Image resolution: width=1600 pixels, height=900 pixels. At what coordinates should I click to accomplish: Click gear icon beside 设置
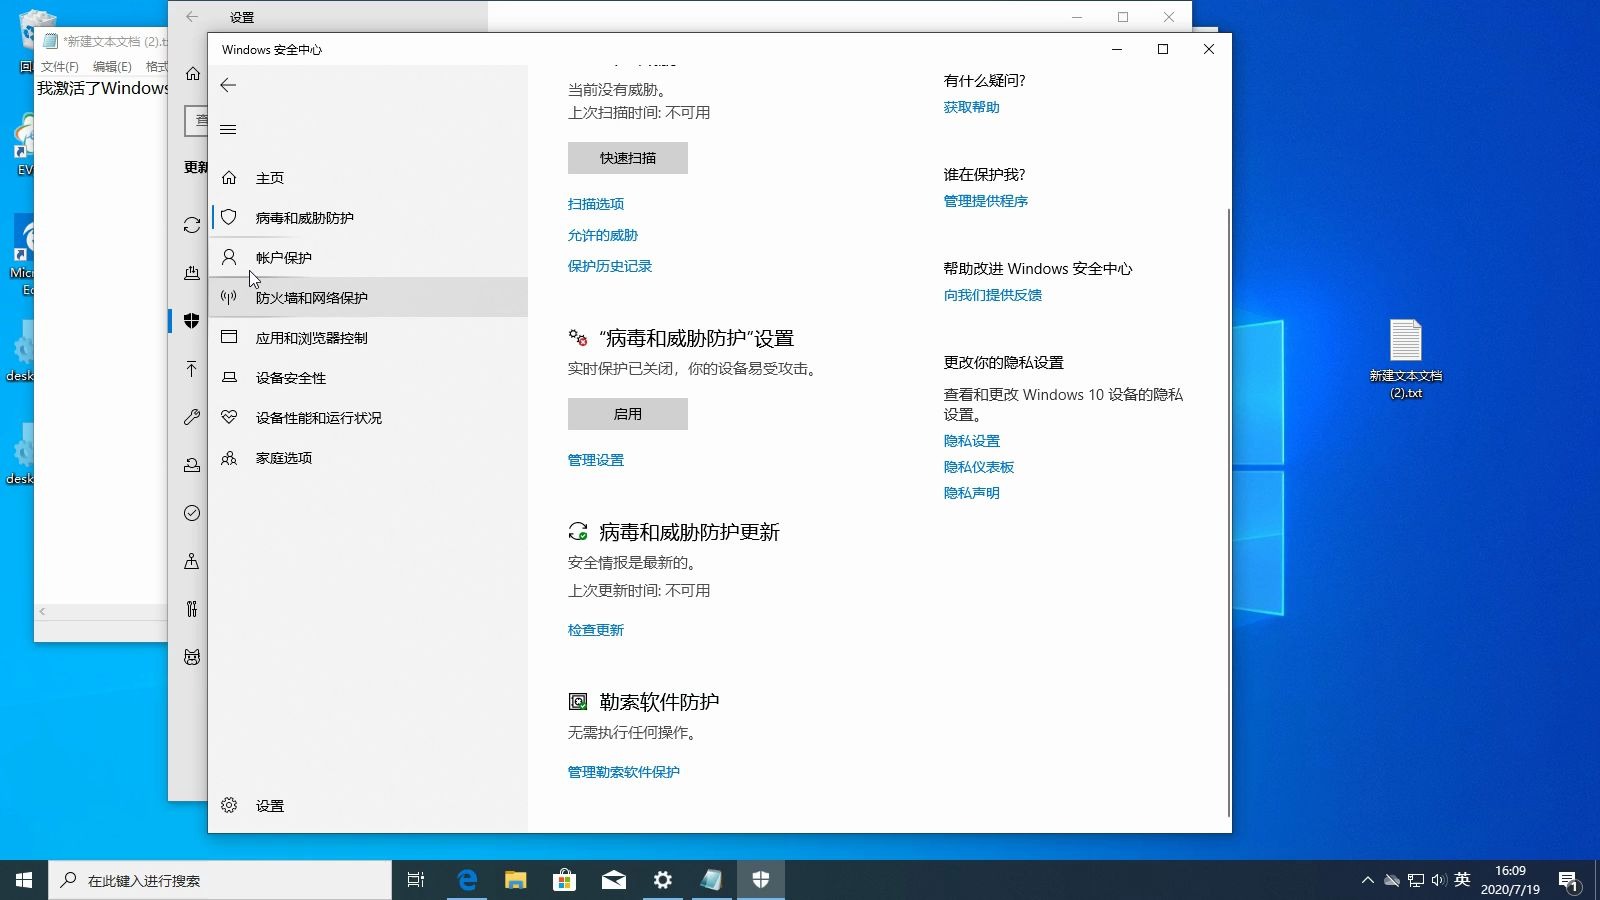point(229,805)
